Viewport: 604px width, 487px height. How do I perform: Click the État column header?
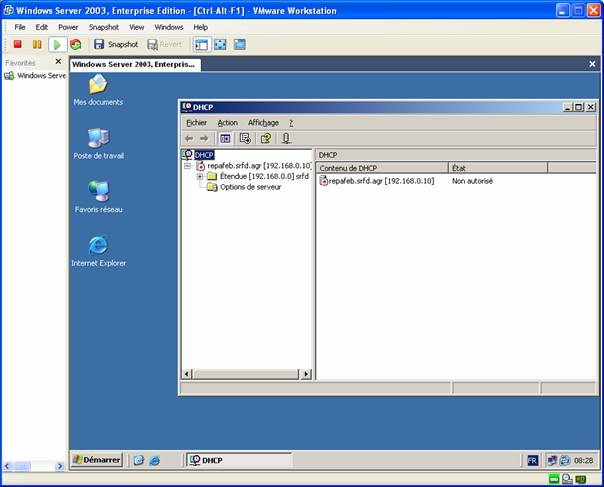[x=498, y=168]
